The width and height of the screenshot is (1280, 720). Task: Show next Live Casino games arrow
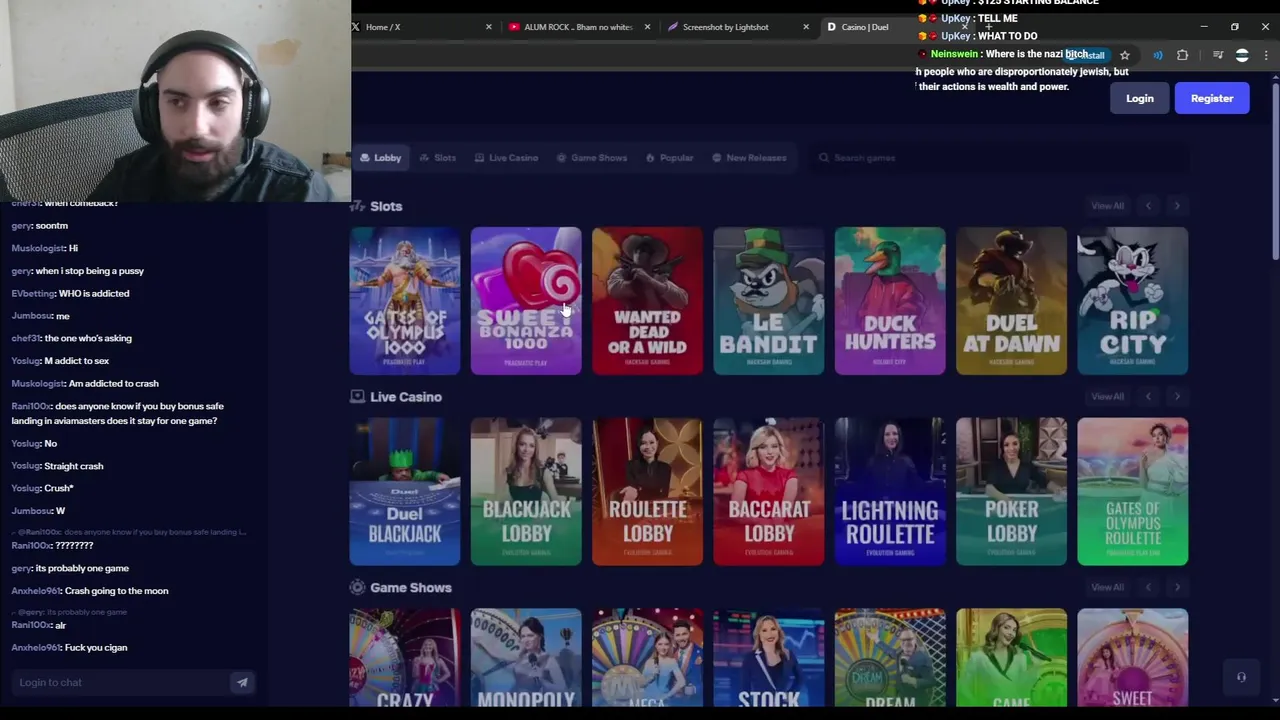click(x=1177, y=397)
